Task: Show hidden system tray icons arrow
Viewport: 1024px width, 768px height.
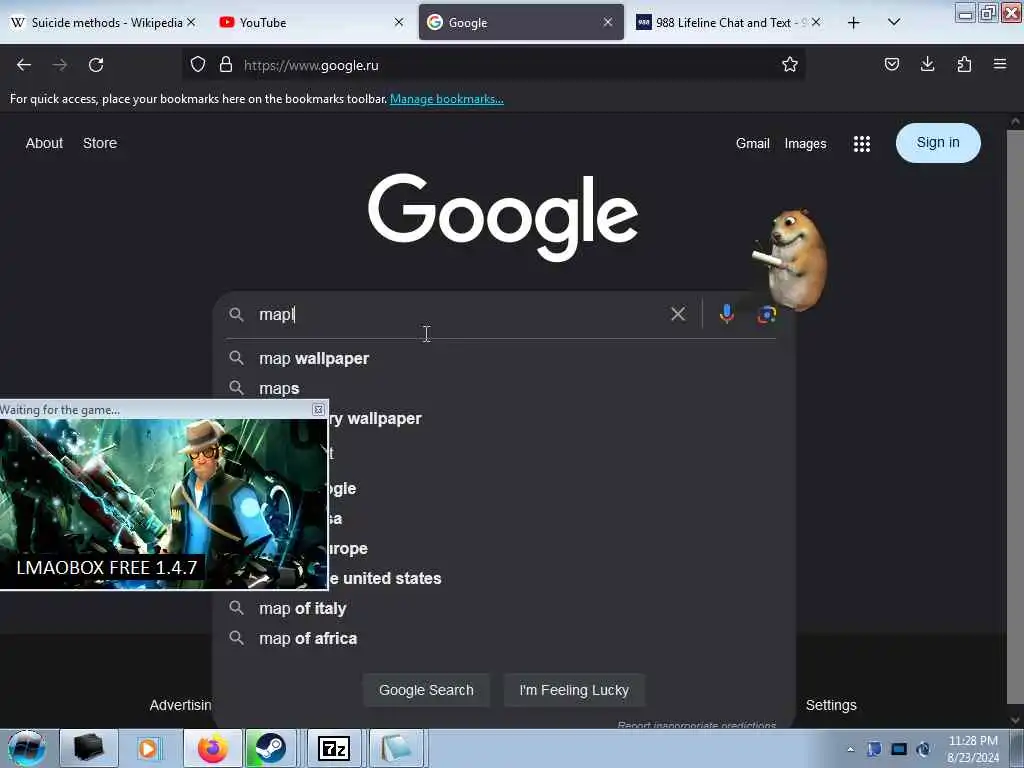Action: [x=850, y=750]
